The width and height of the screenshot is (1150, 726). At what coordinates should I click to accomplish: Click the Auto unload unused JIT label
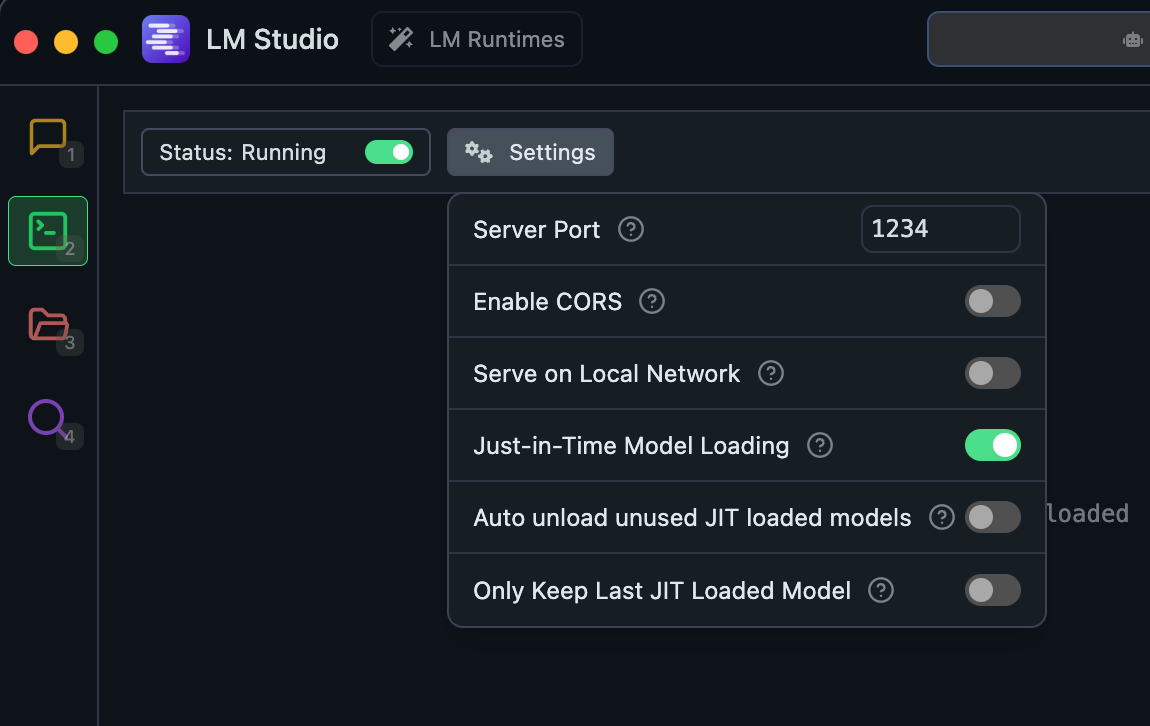point(692,517)
